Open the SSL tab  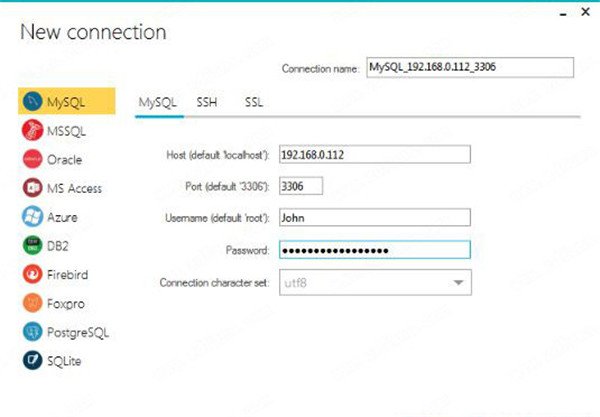(254, 102)
